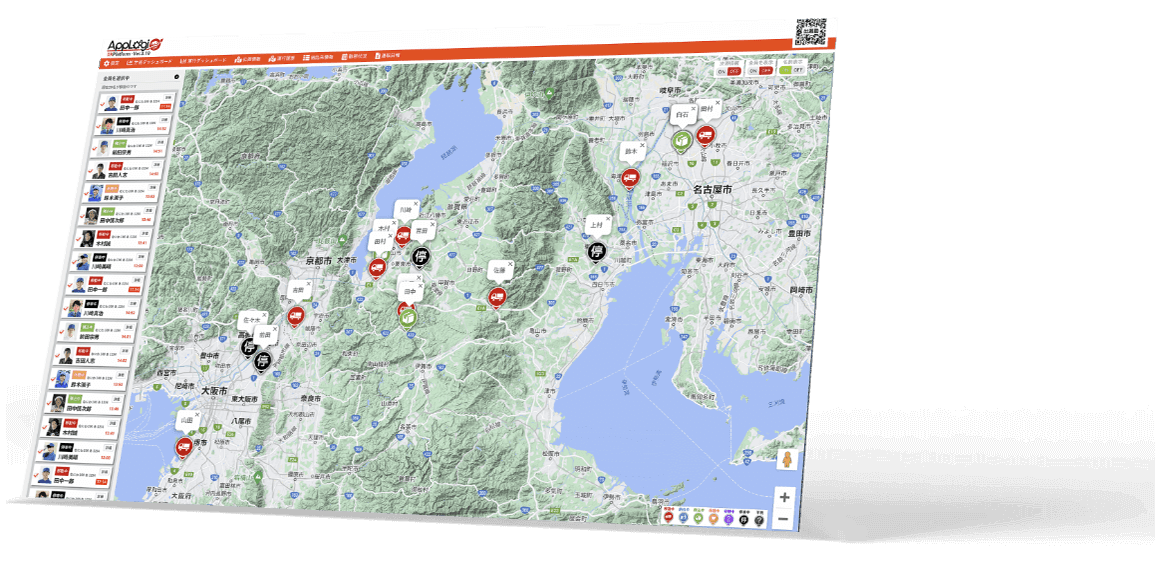Screen dimensions: 1155x570
Task: Open the 運転日報 menu item at bar end
Action: tap(387, 55)
